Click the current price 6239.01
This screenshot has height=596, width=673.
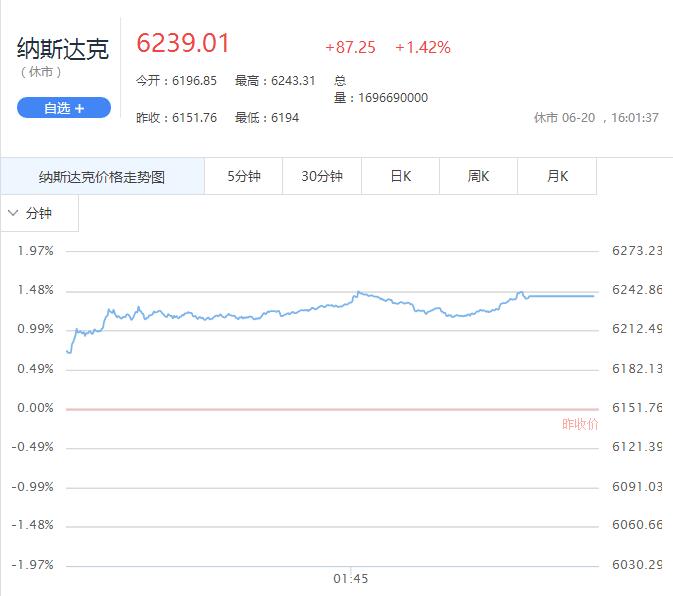pyautogui.click(x=183, y=43)
